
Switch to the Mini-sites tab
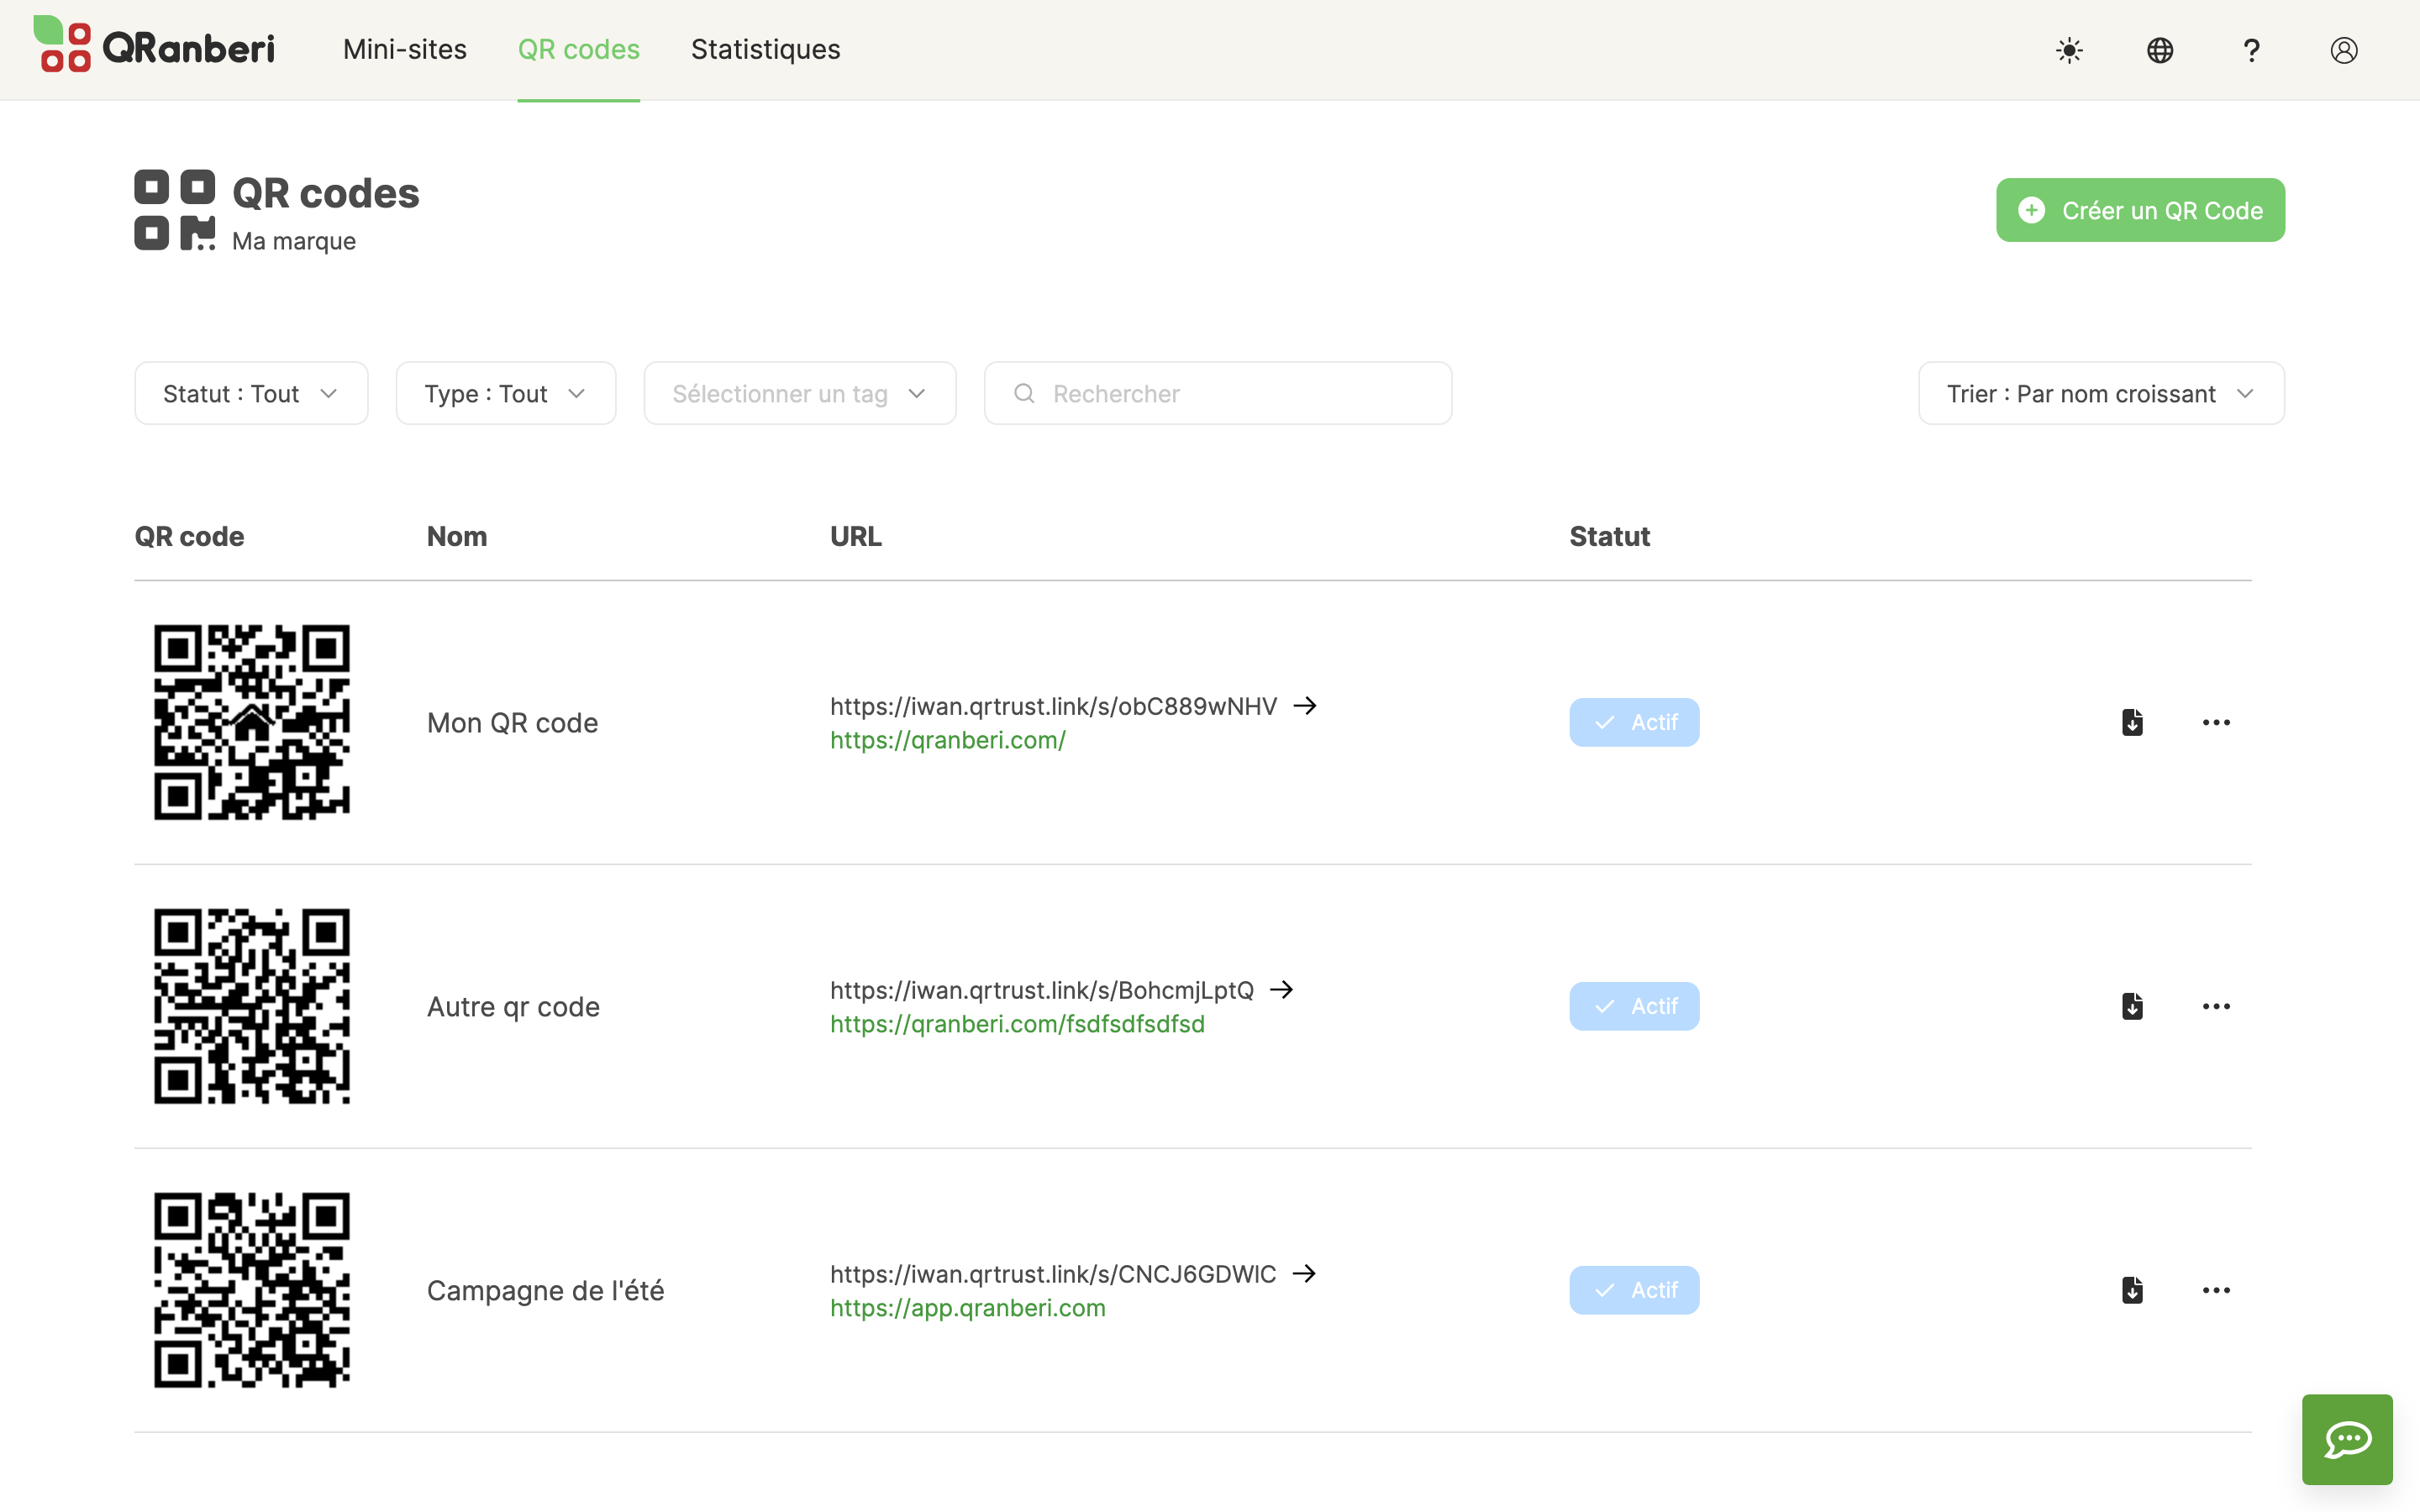point(404,50)
